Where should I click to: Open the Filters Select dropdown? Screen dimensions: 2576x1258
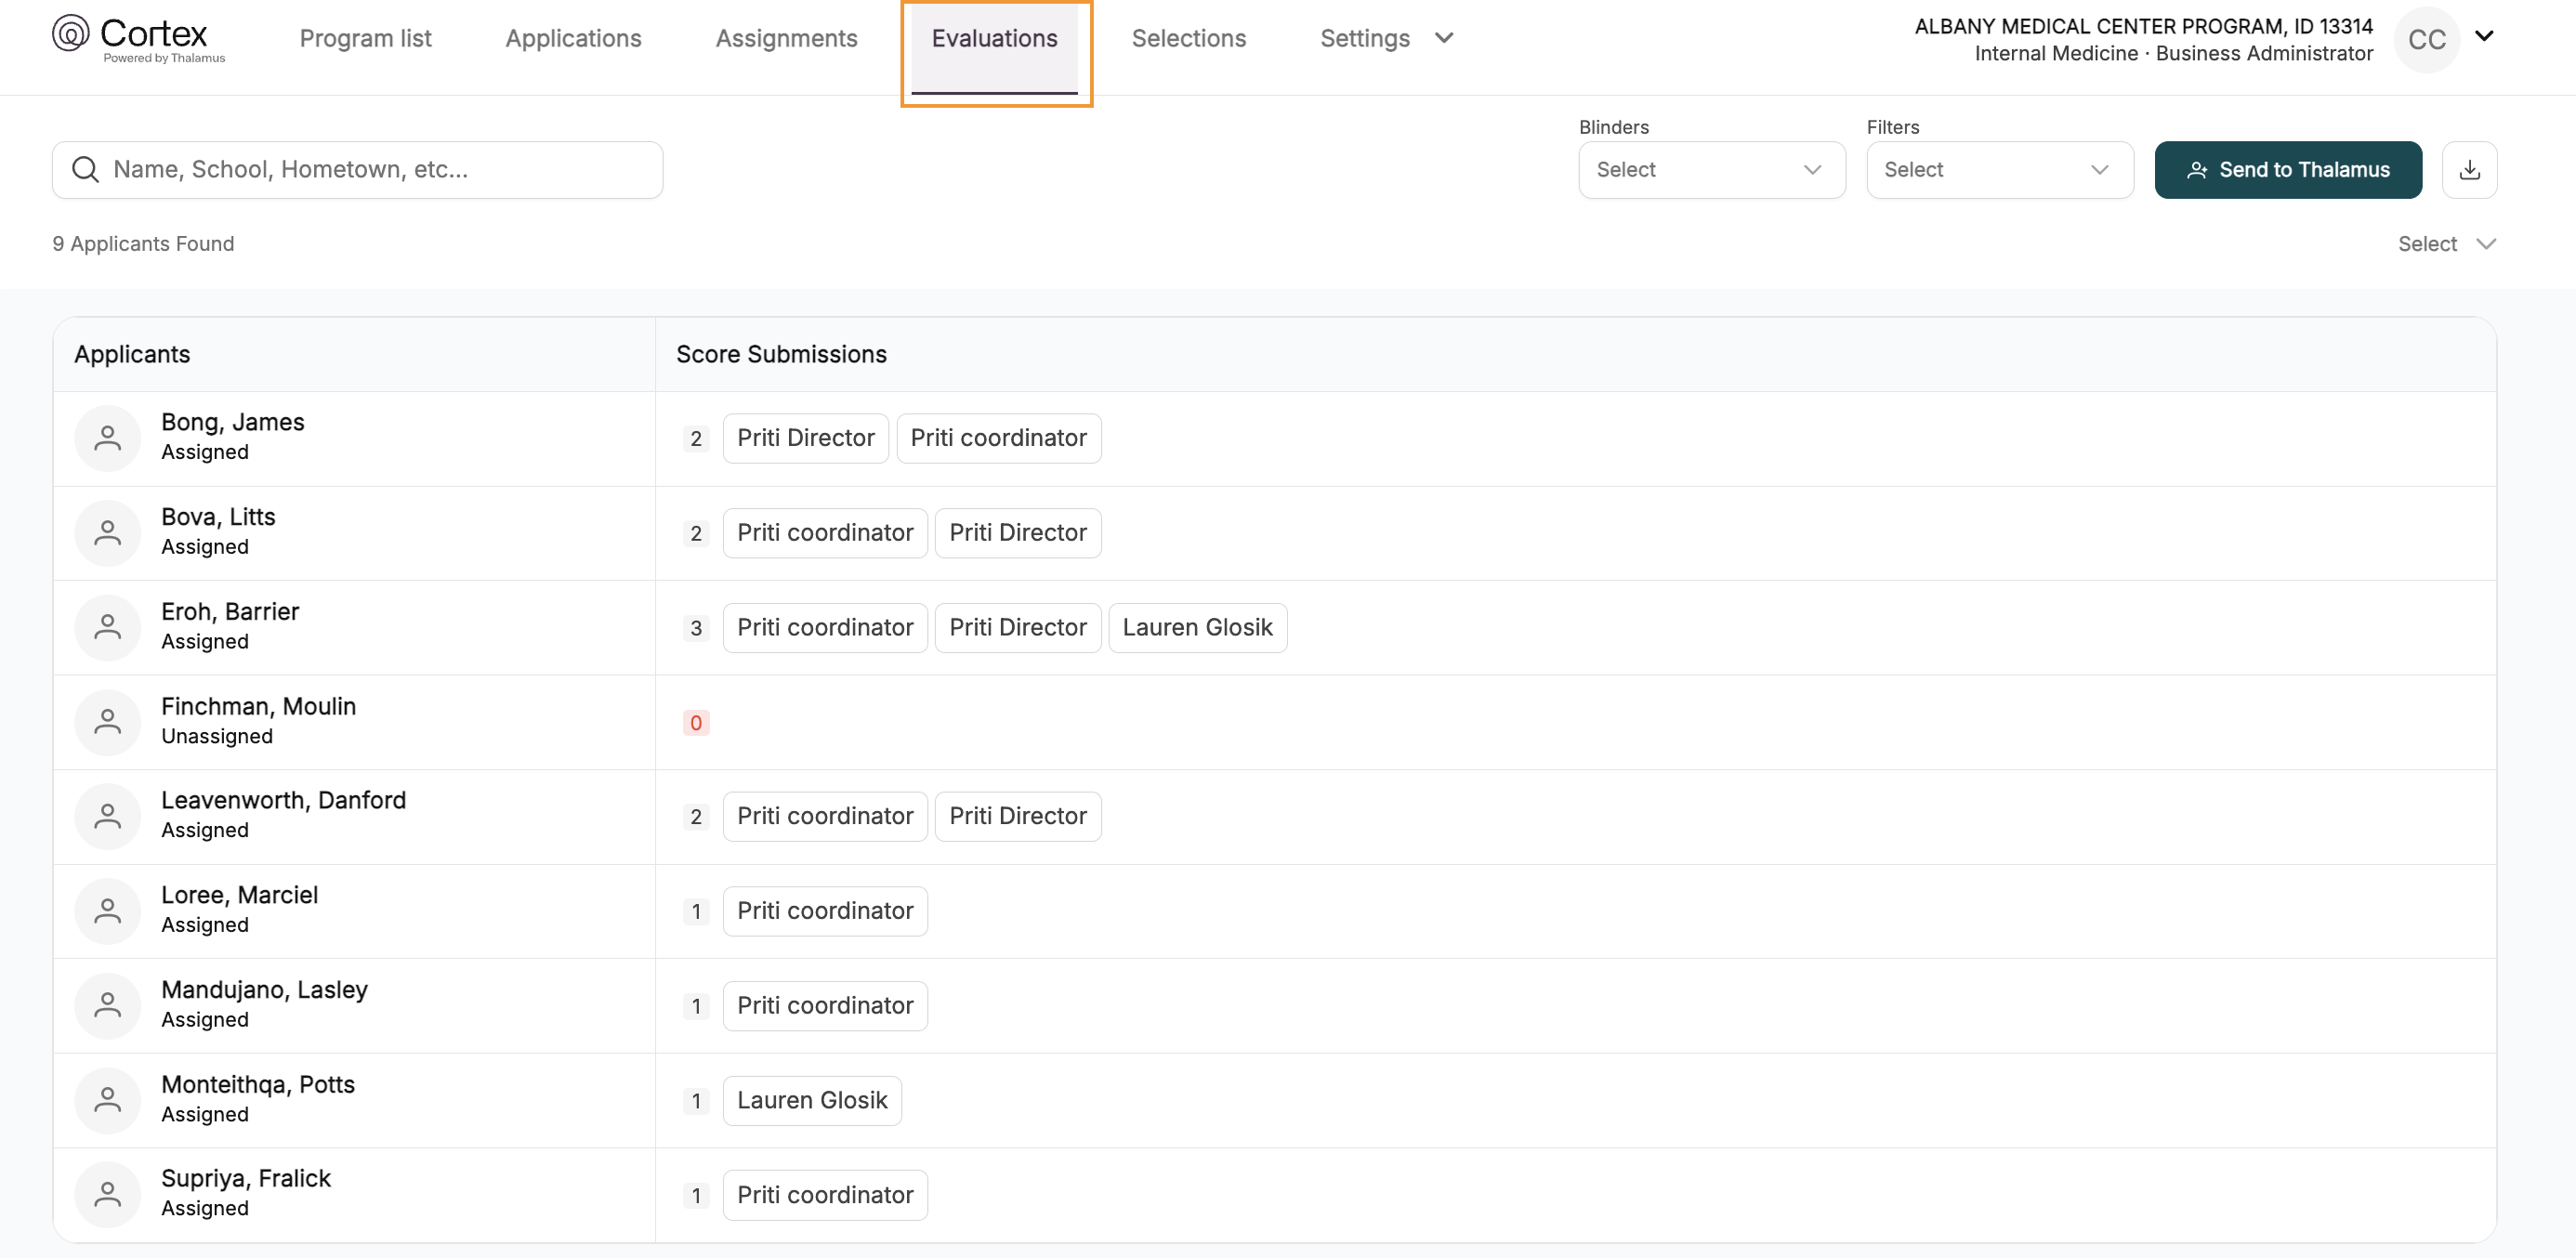click(x=1999, y=170)
